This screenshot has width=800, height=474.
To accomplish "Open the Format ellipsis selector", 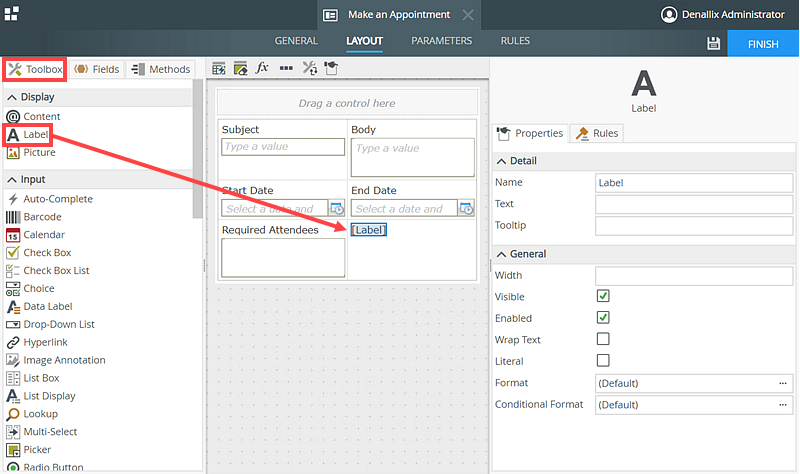I will point(783,383).
